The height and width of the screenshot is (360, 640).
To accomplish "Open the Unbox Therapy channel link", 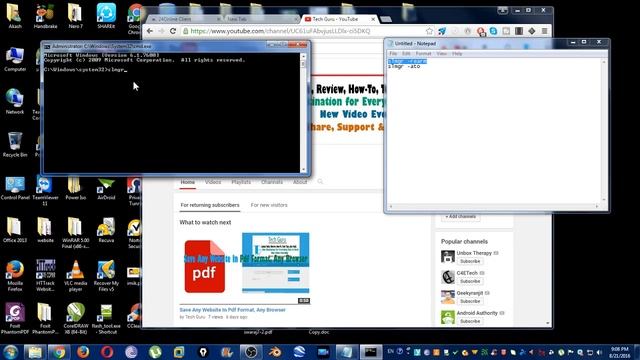I will pyautogui.click(x=474, y=253).
